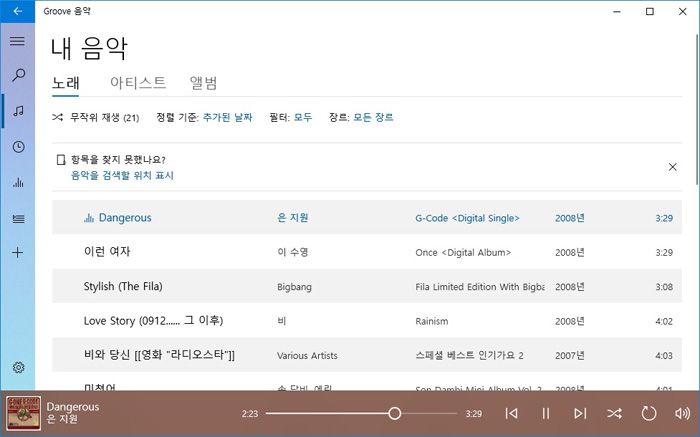Go back with the arrow button
700x437 pixels.
17,12
